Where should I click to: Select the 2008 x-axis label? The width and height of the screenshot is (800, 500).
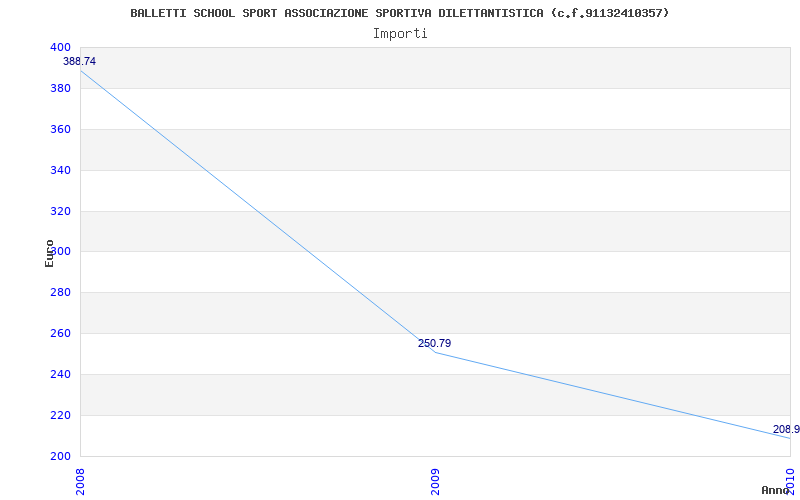point(80,480)
